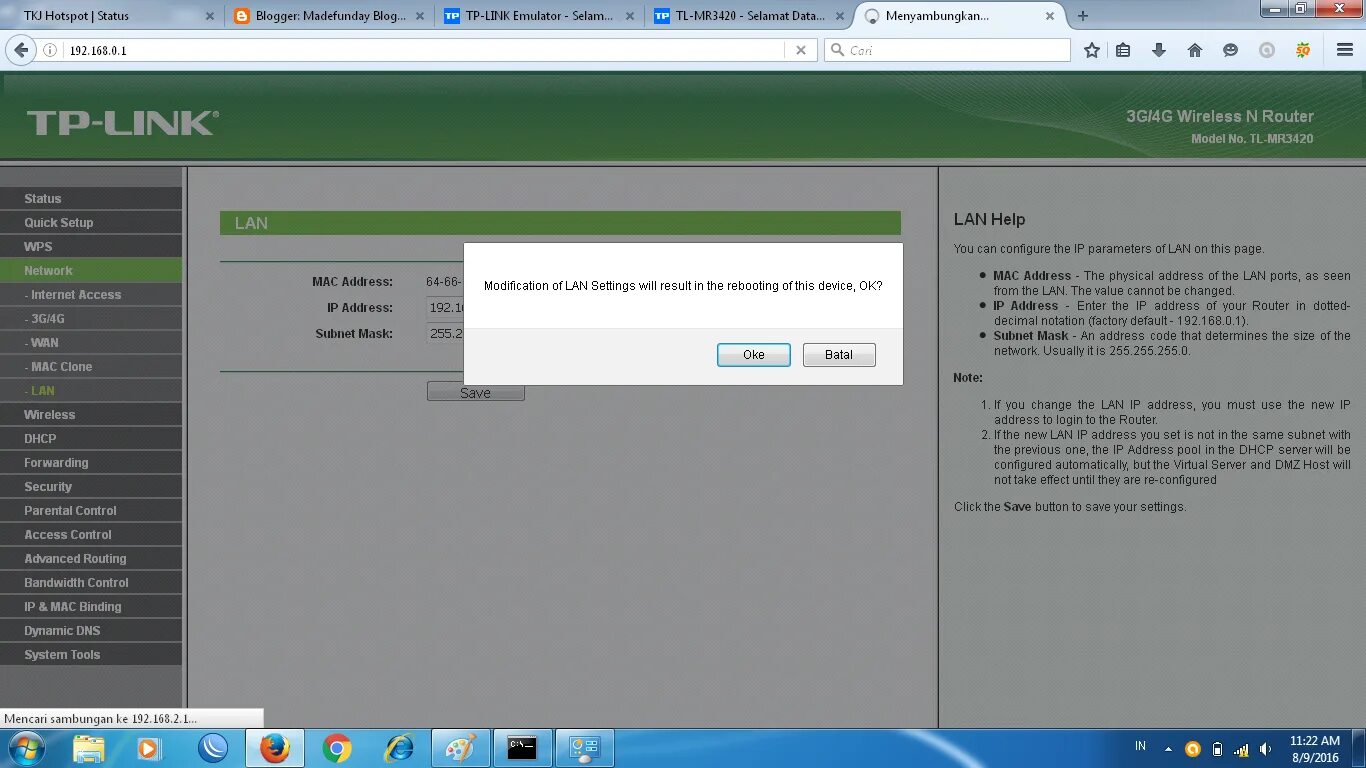Click the battery tray icon

coord(1217,749)
